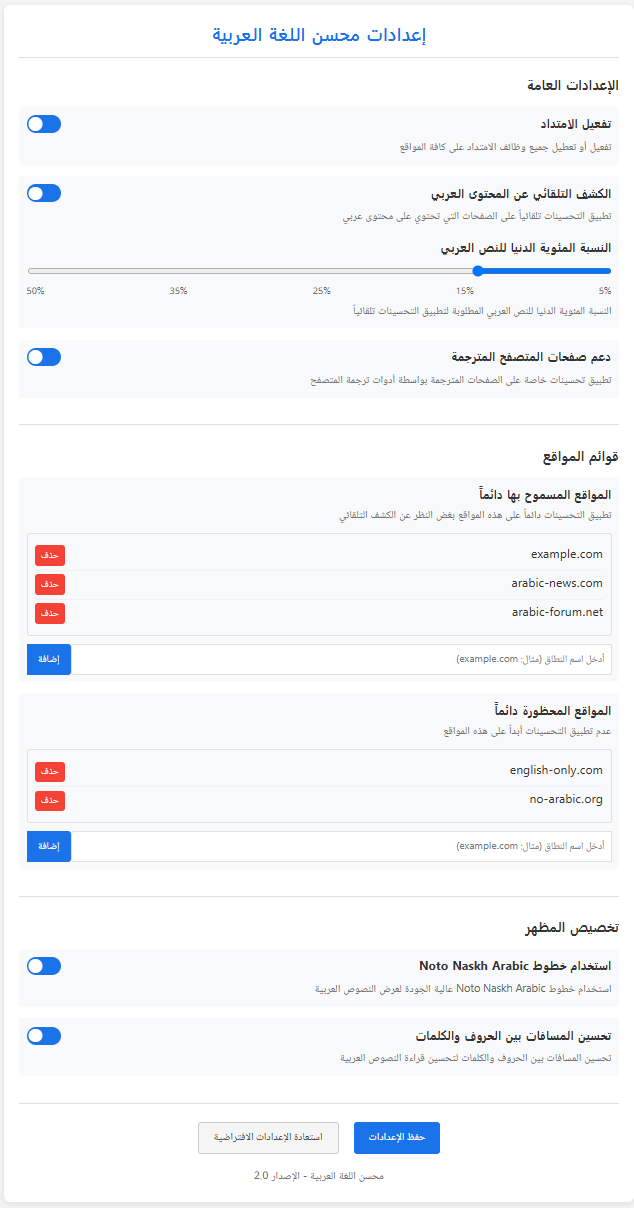
Task: Enable دعم صفحات المتصفح المترجمة toggle
Action: click(44, 357)
